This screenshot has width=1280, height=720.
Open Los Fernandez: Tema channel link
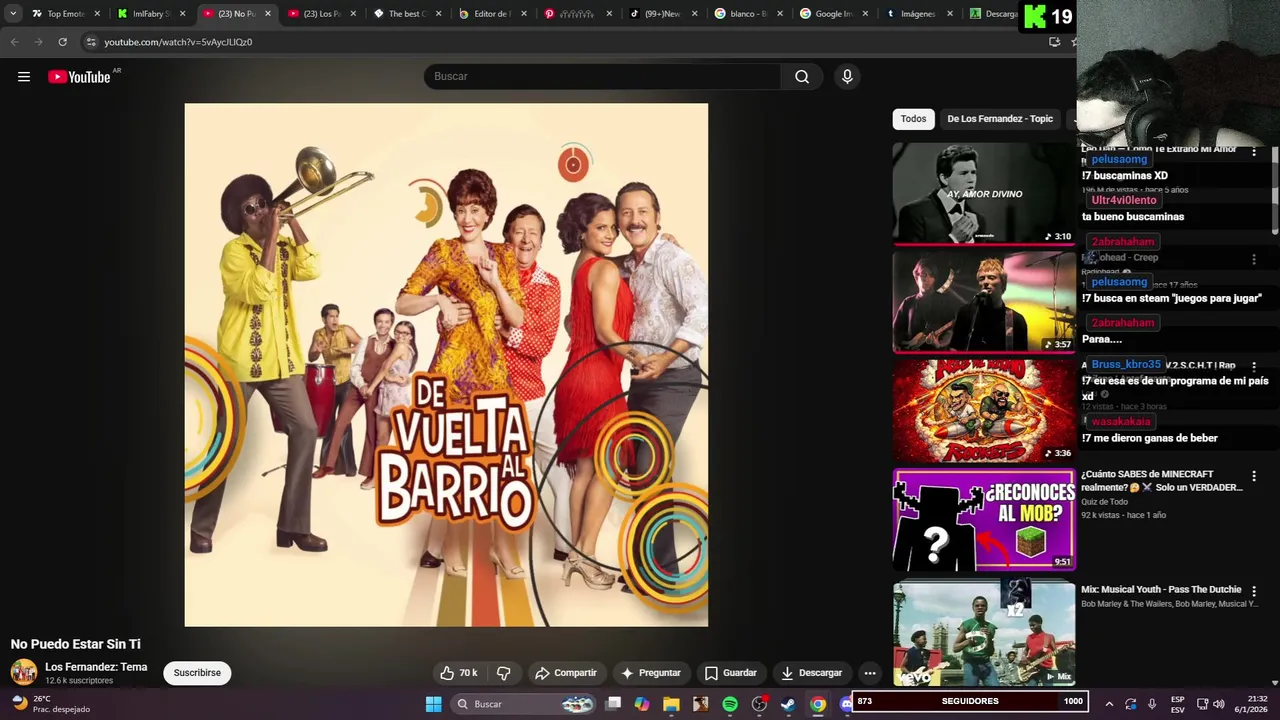pyautogui.click(x=96, y=667)
